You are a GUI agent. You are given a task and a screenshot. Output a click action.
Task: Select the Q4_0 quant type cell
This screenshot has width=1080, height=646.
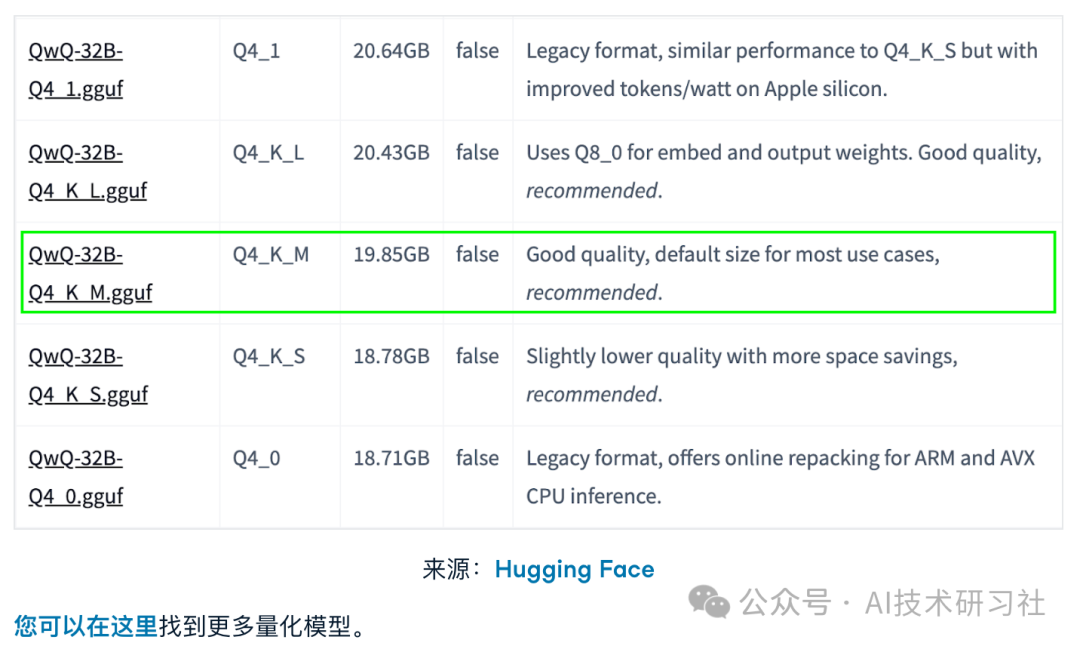[x=257, y=459]
